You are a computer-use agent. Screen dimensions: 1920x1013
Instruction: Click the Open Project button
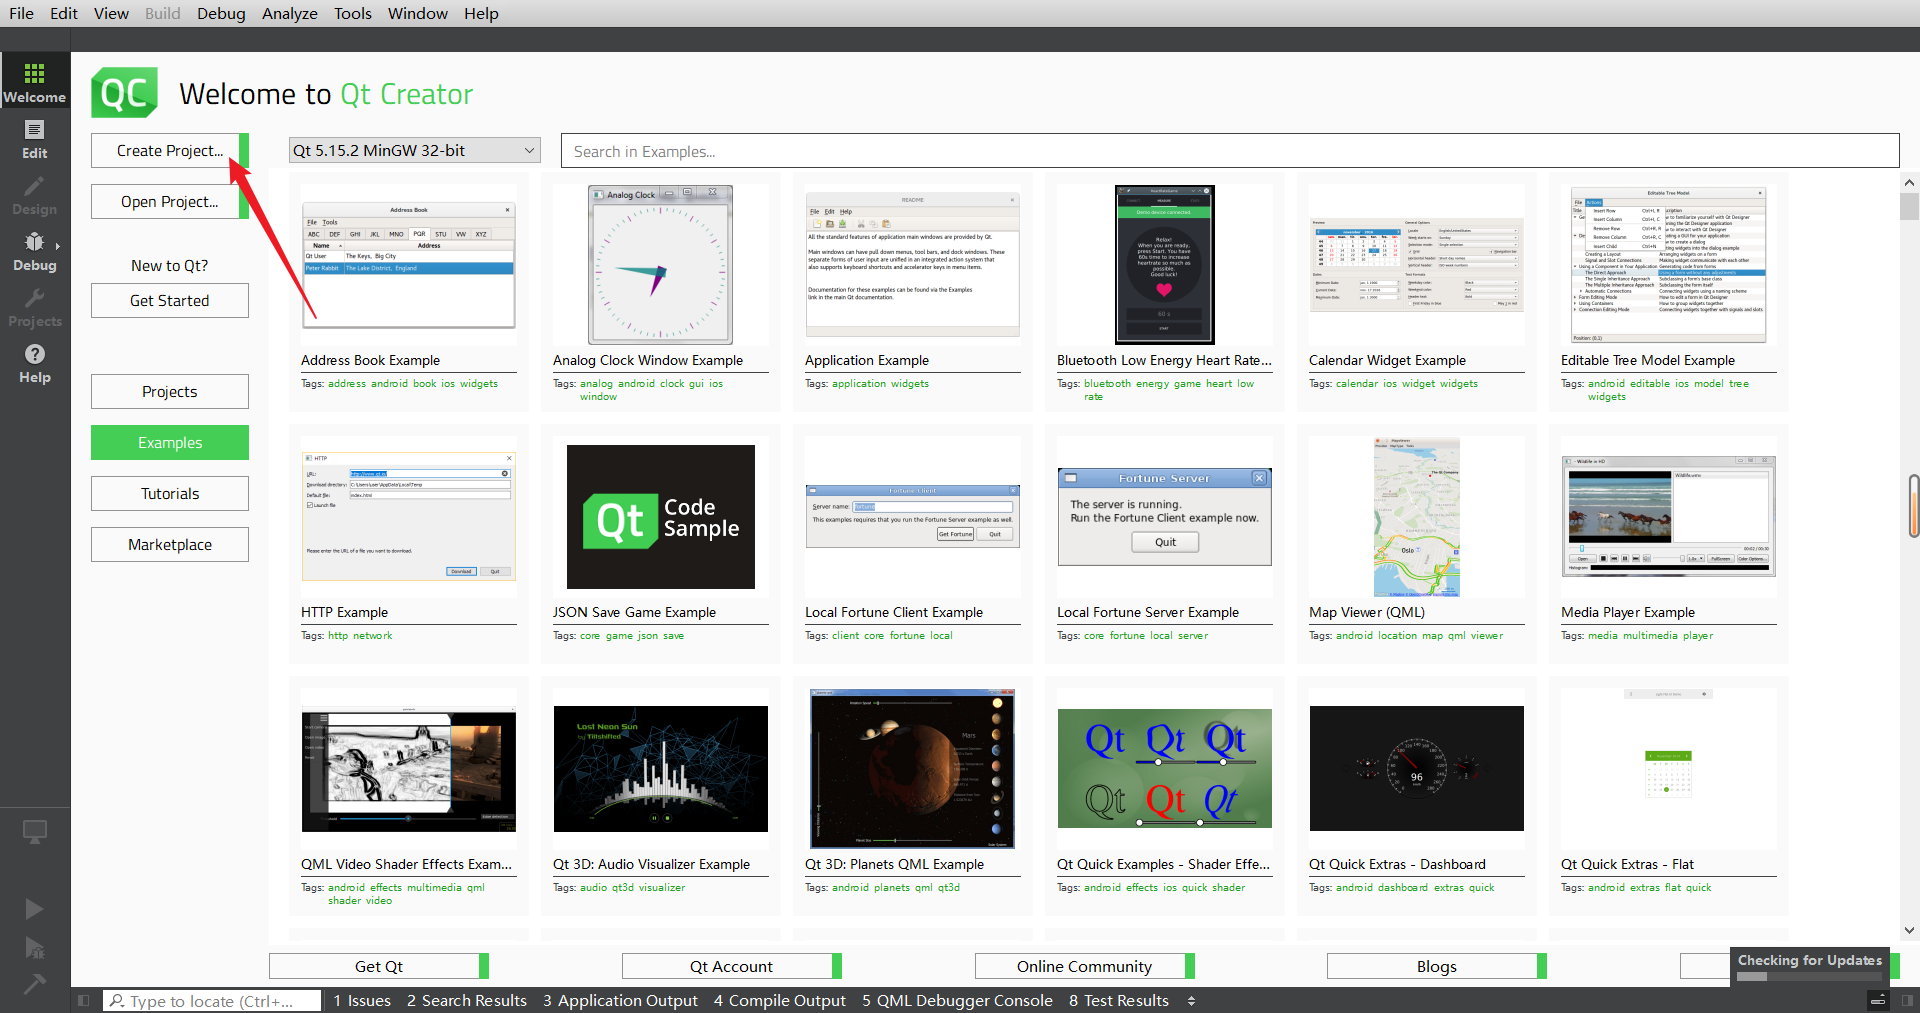coord(170,201)
